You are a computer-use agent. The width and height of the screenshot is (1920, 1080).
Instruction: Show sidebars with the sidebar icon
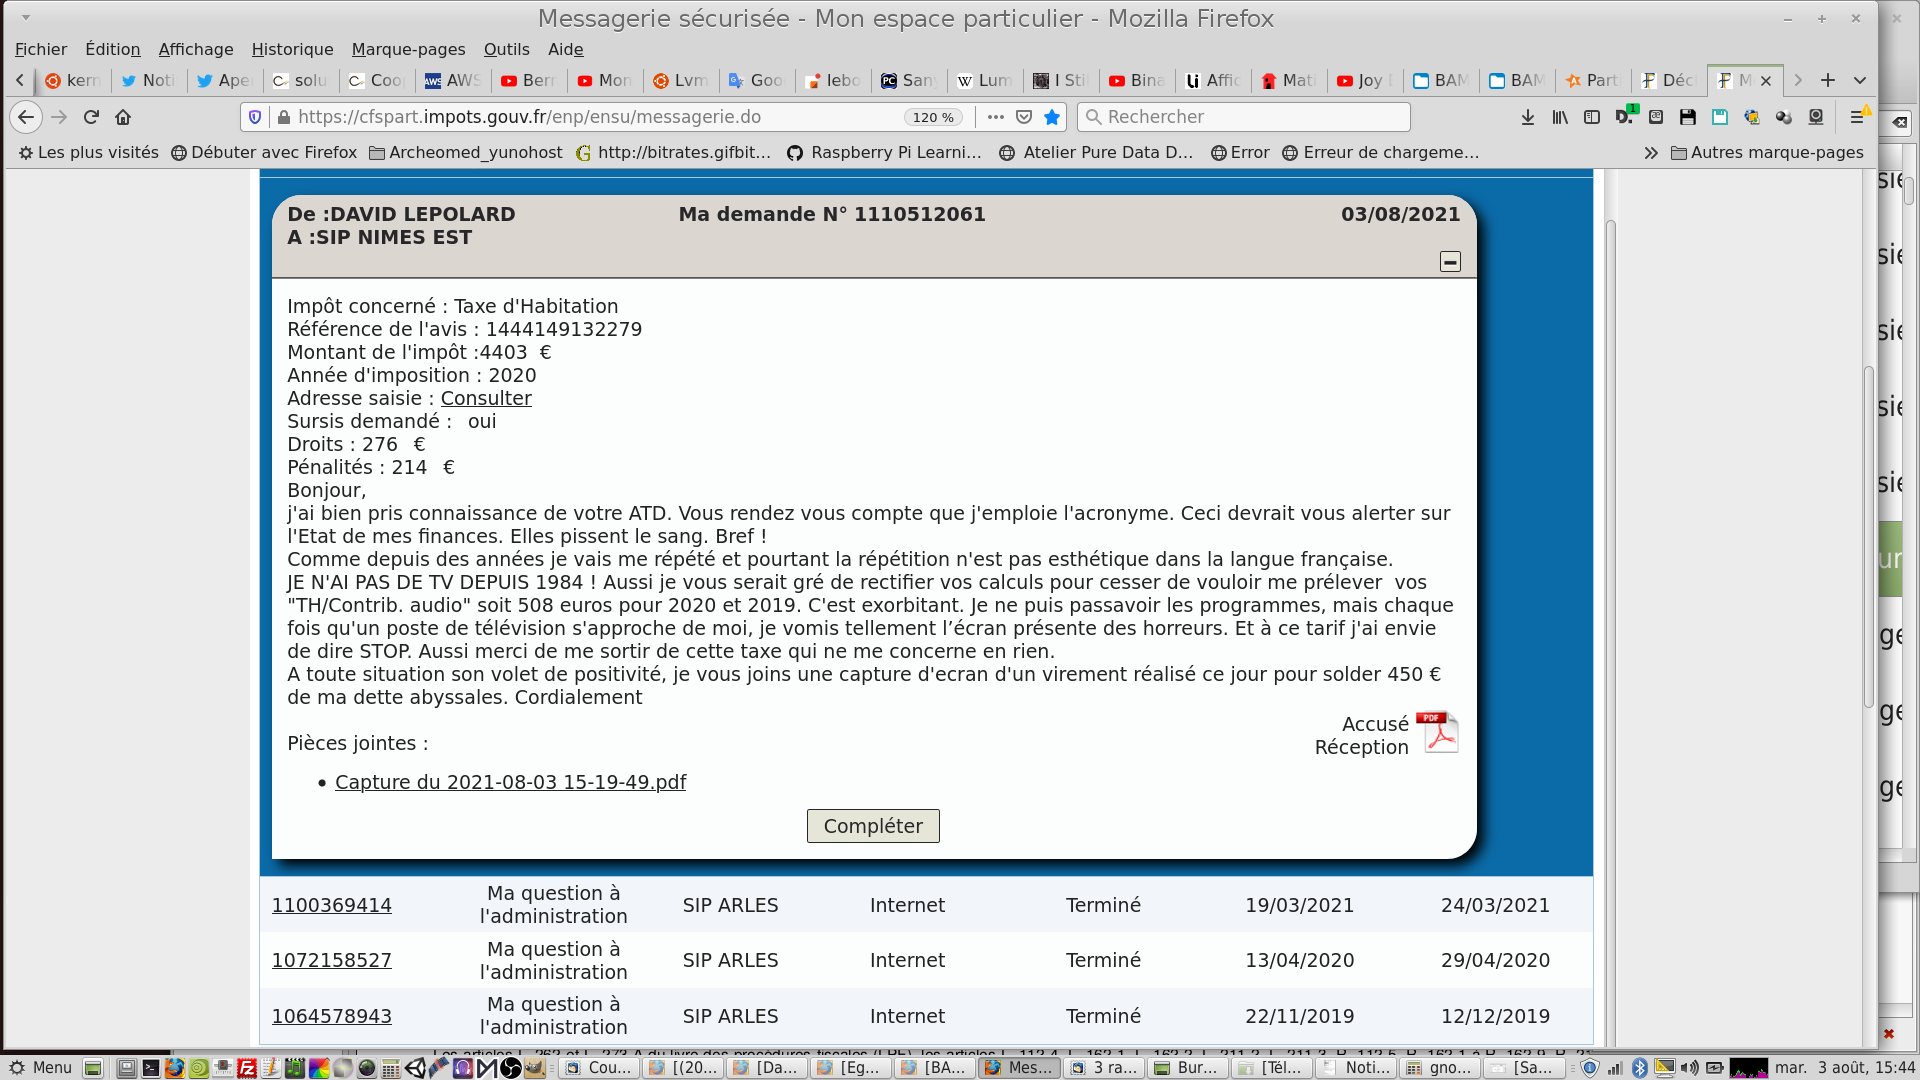click(1591, 117)
